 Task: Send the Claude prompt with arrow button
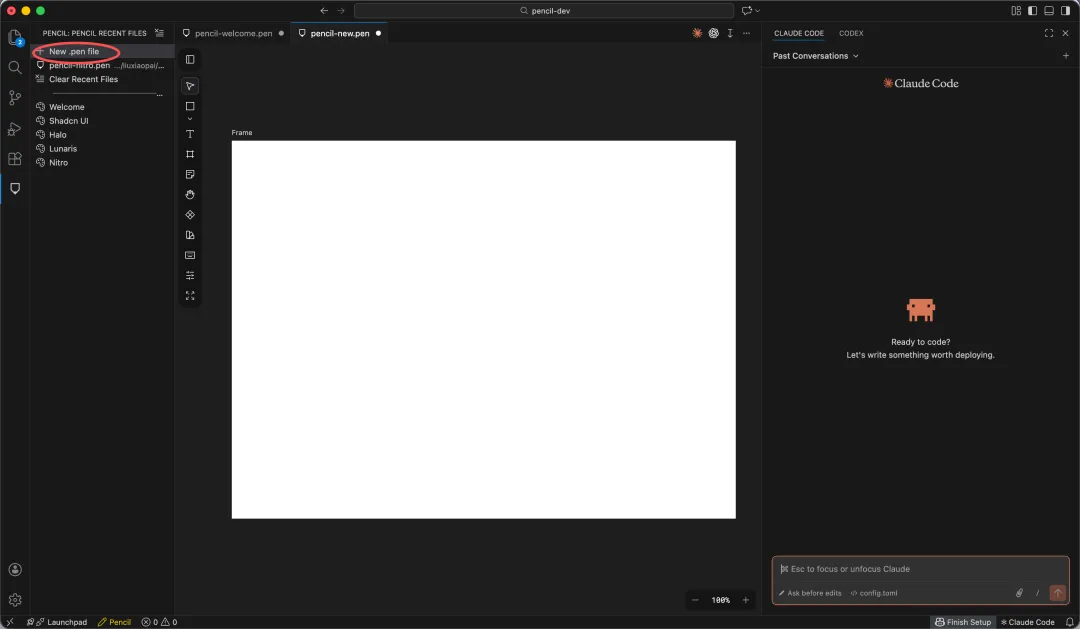click(1057, 593)
